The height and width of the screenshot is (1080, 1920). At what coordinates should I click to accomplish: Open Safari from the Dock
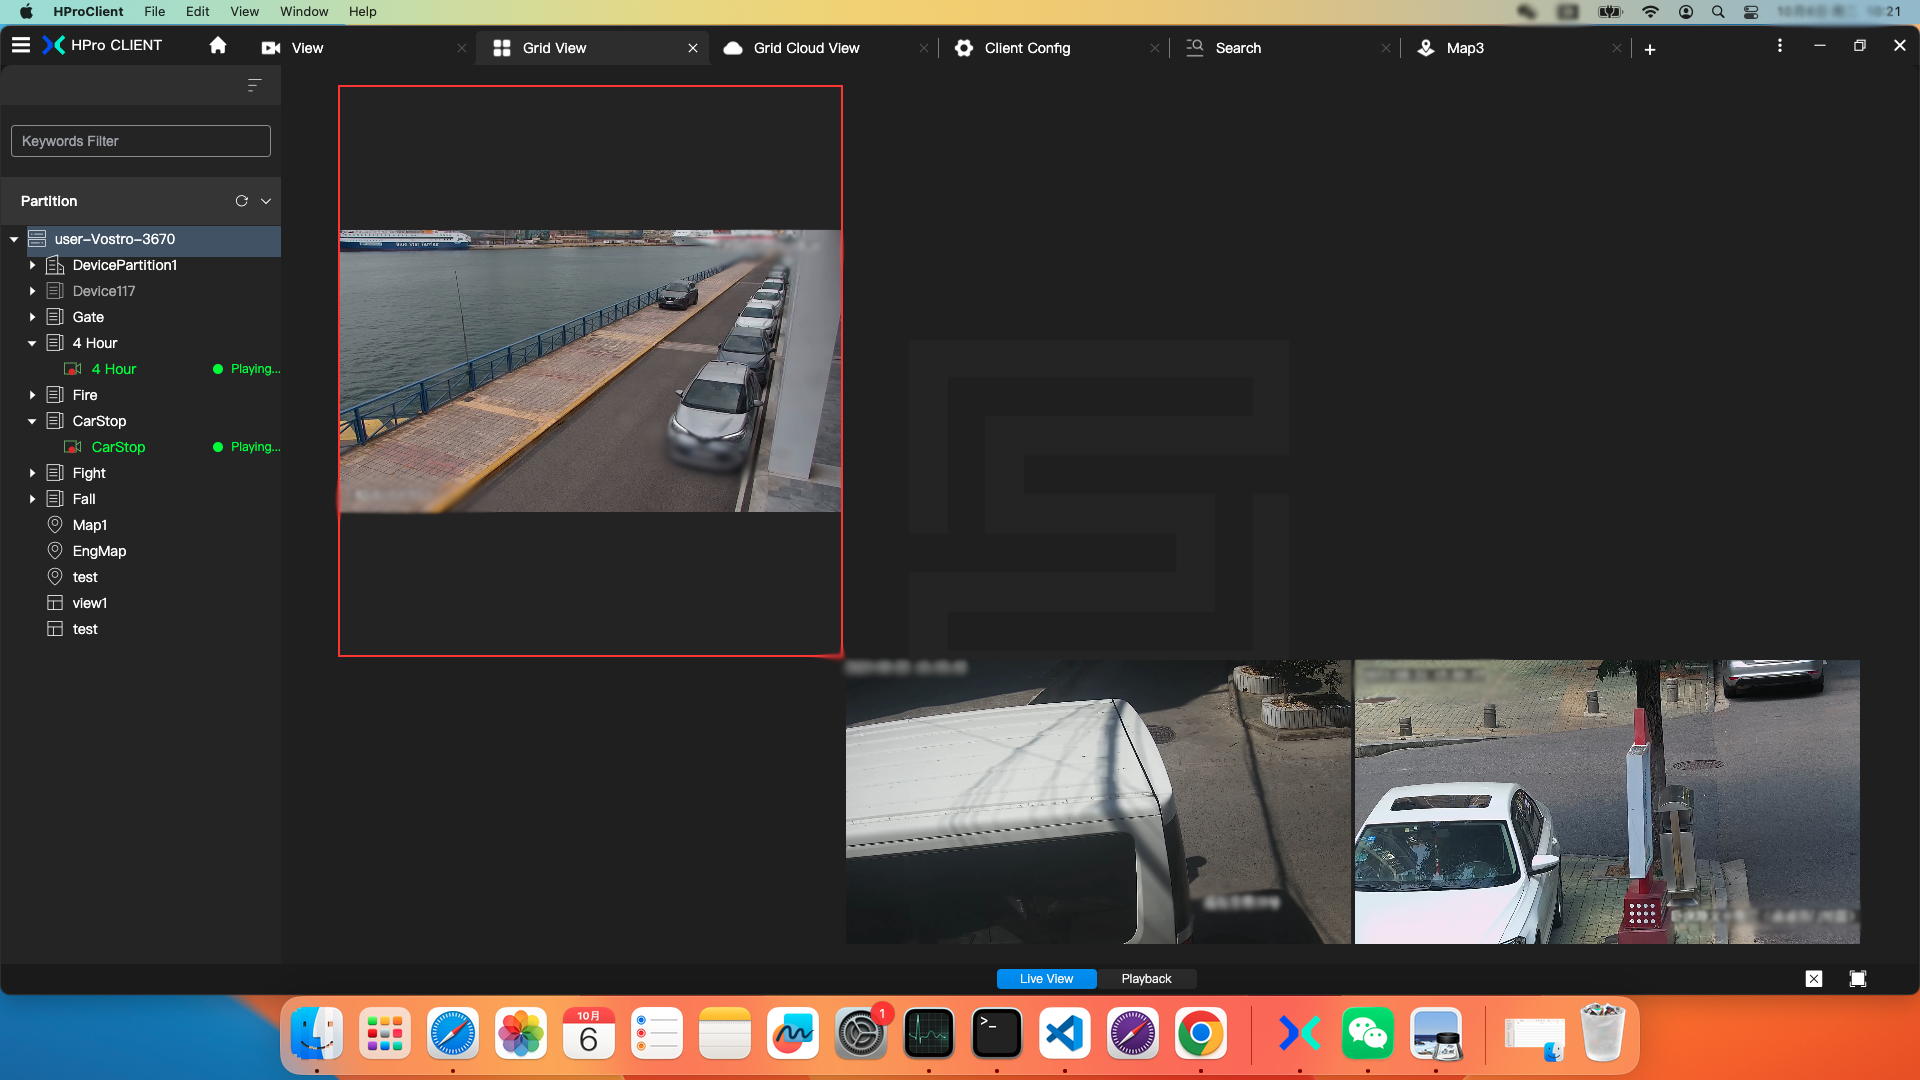click(453, 1033)
